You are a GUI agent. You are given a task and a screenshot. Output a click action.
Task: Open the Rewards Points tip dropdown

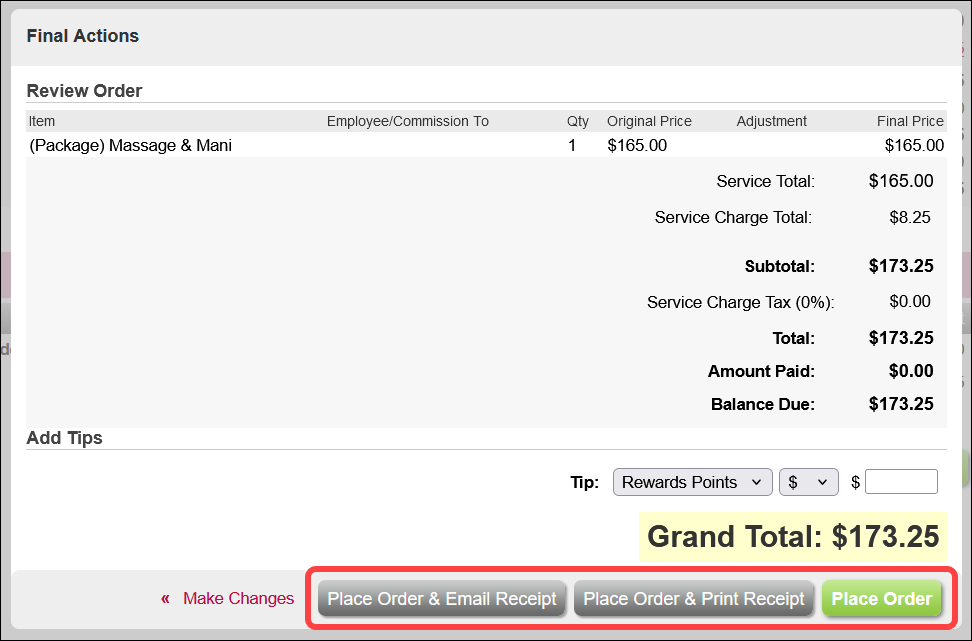[x=692, y=482]
